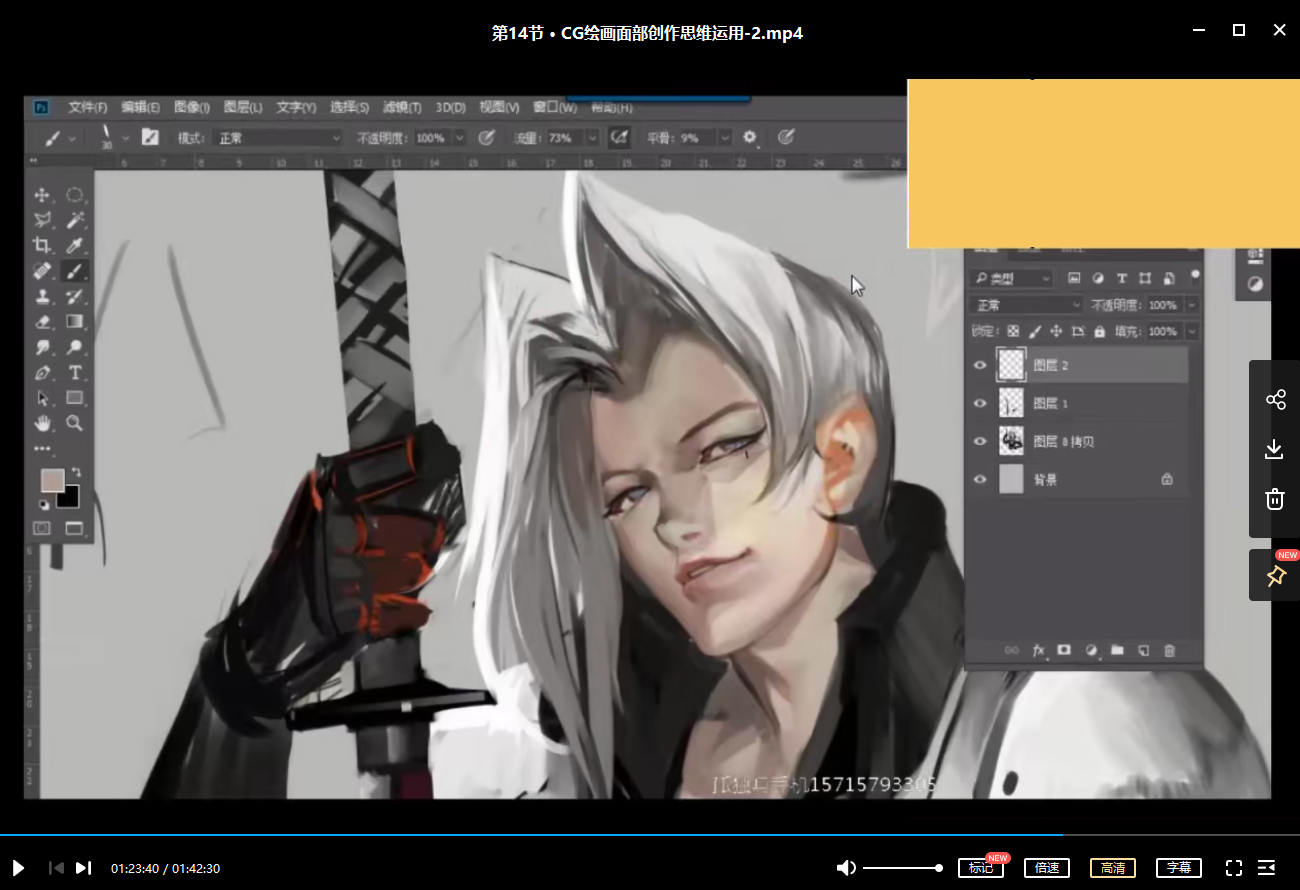
Task: Open the fx layer style button
Action: point(1038,650)
